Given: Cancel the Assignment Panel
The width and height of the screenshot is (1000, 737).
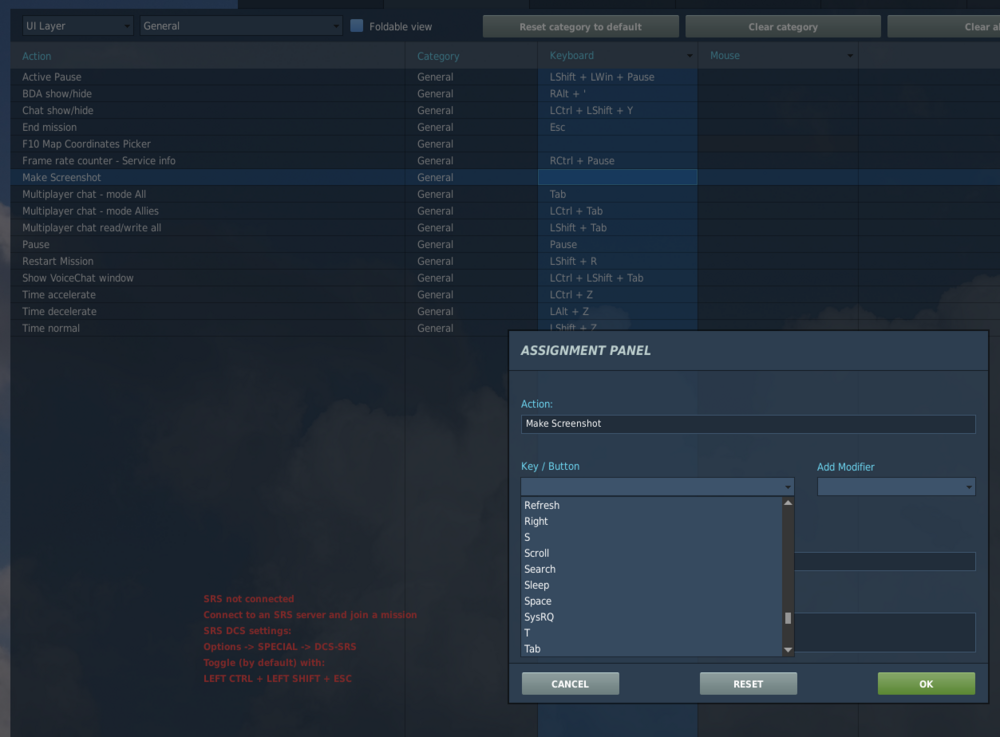Looking at the screenshot, I should [x=570, y=683].
